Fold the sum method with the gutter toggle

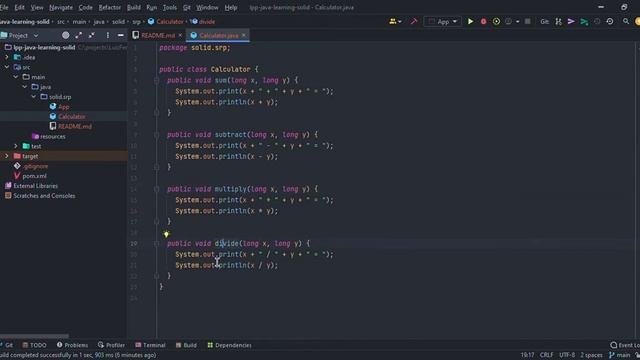(156, 80)
